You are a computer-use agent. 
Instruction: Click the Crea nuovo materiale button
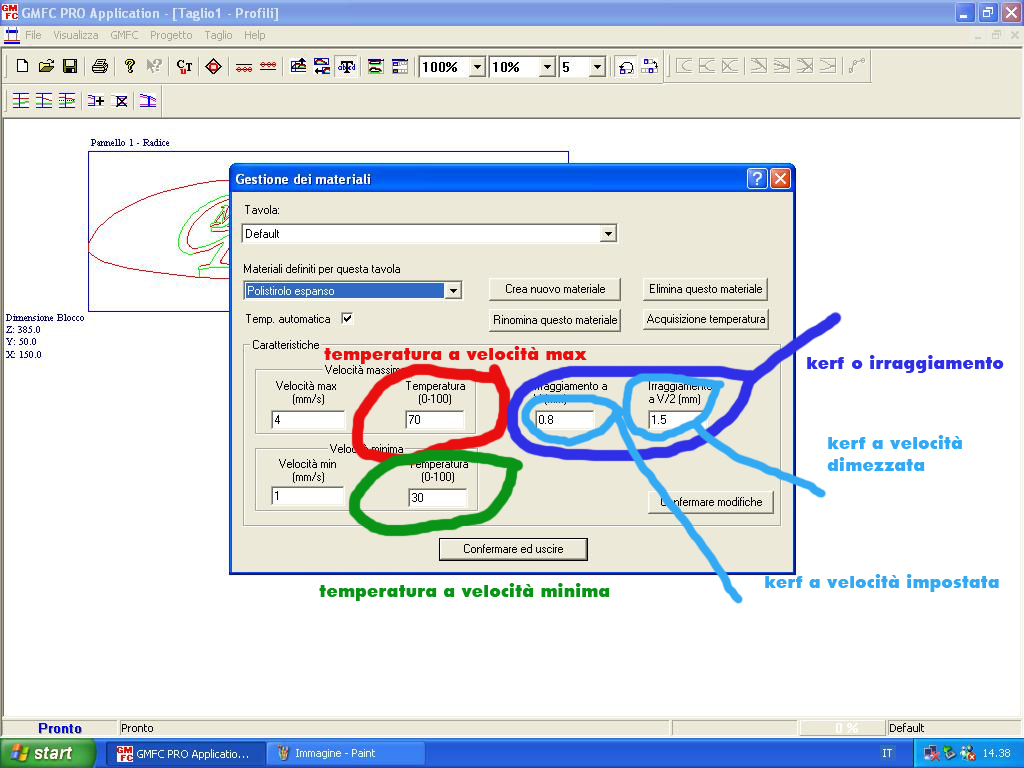[x=555, y=289]
